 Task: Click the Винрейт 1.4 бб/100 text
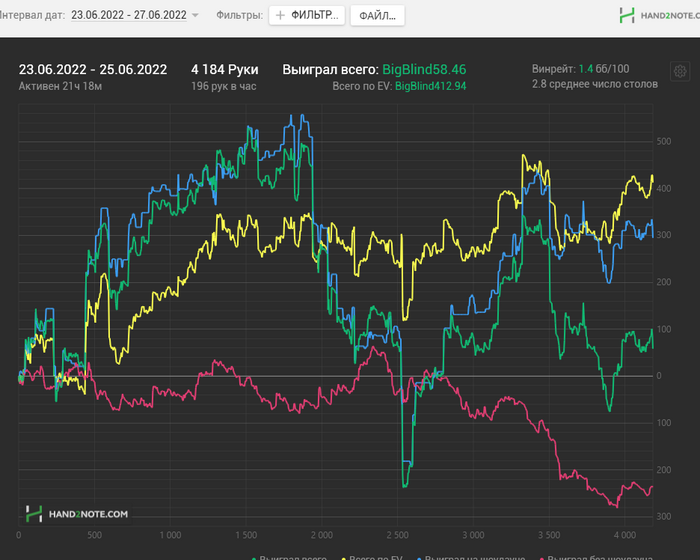[580, 69]
